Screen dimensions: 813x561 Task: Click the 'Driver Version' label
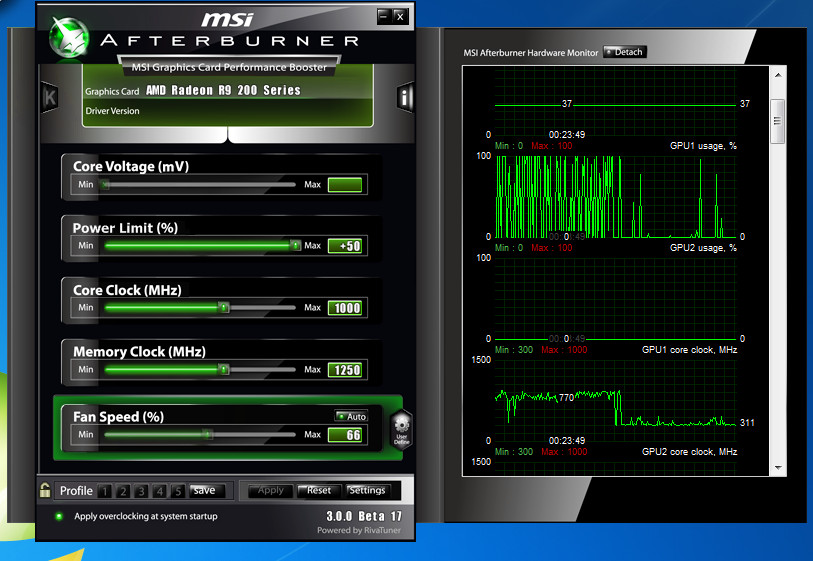click(113, 111)
